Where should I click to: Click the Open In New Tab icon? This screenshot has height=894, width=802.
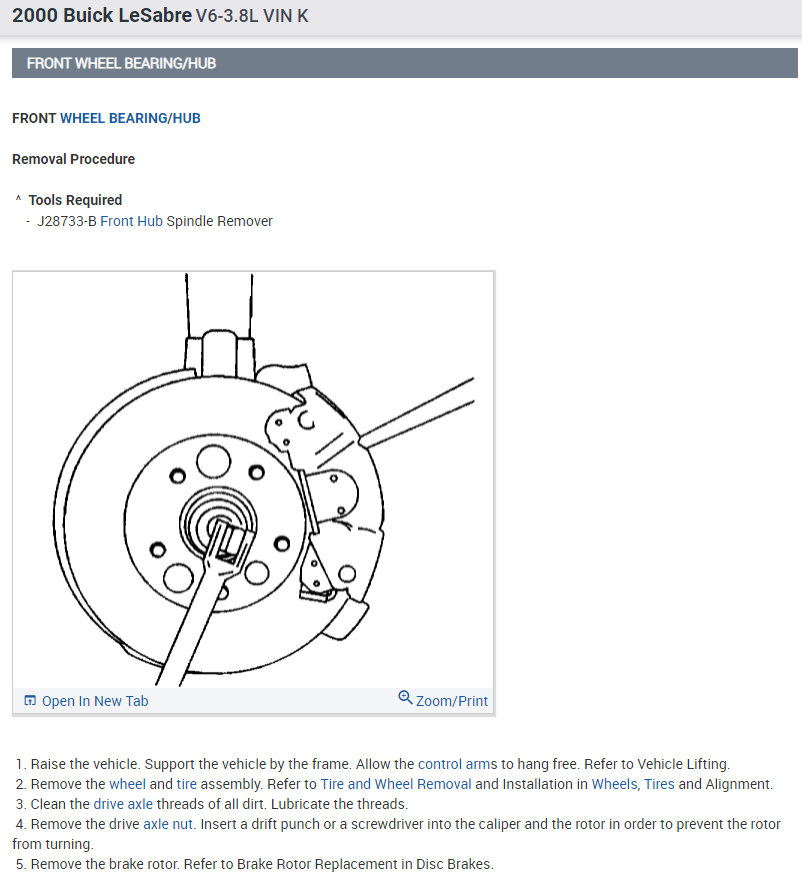(30, 700)
